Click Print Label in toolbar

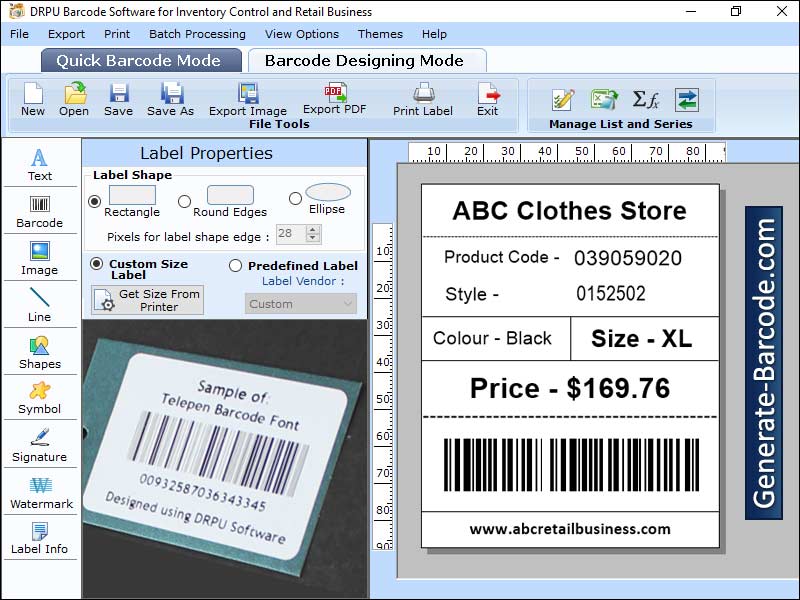coord(423,99)
